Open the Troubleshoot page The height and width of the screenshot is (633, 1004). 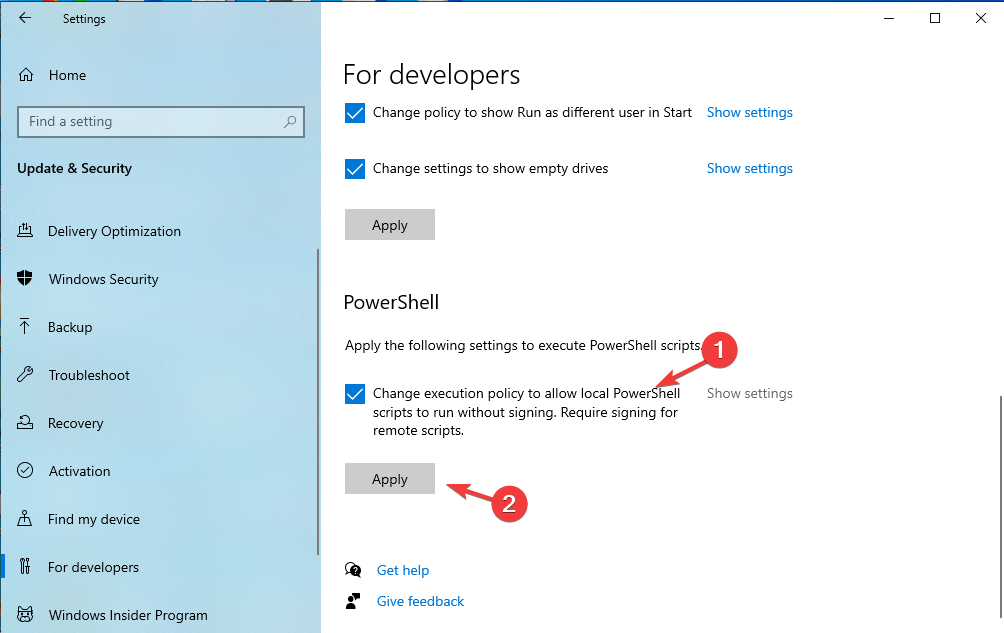(x=89, y=375)
